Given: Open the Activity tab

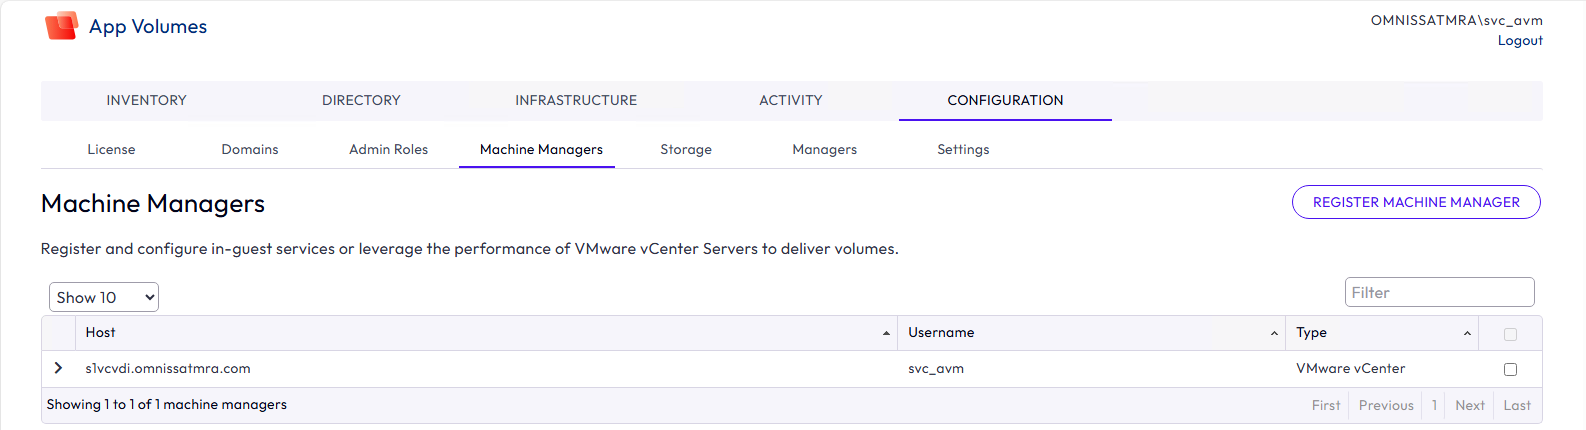Looking at the screenshot, I should 790,100.
